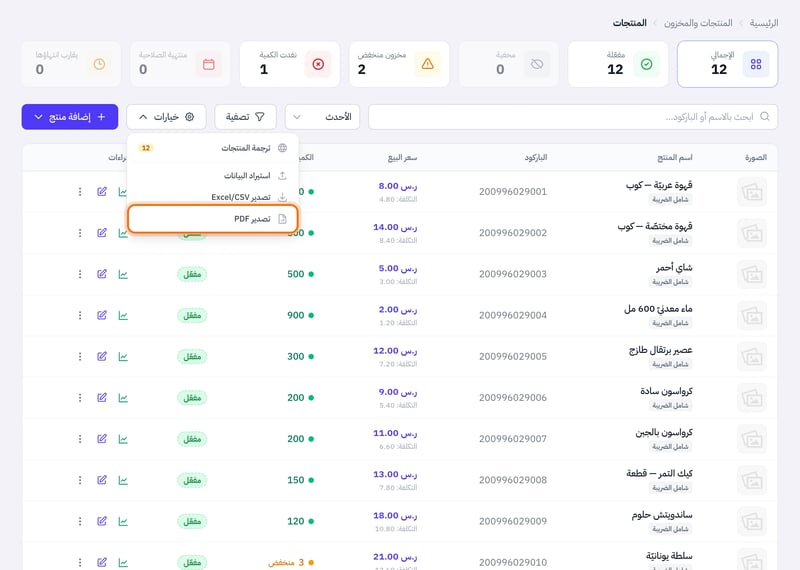Open more actions for قهوة مختصّة – كوب
Viewport: 800px width, 570px height.
point(80,233)
